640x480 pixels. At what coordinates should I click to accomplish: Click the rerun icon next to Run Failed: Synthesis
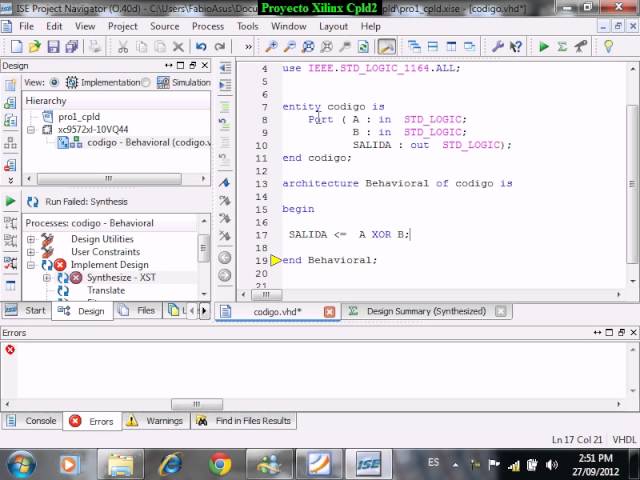click(x=33, y=202)
